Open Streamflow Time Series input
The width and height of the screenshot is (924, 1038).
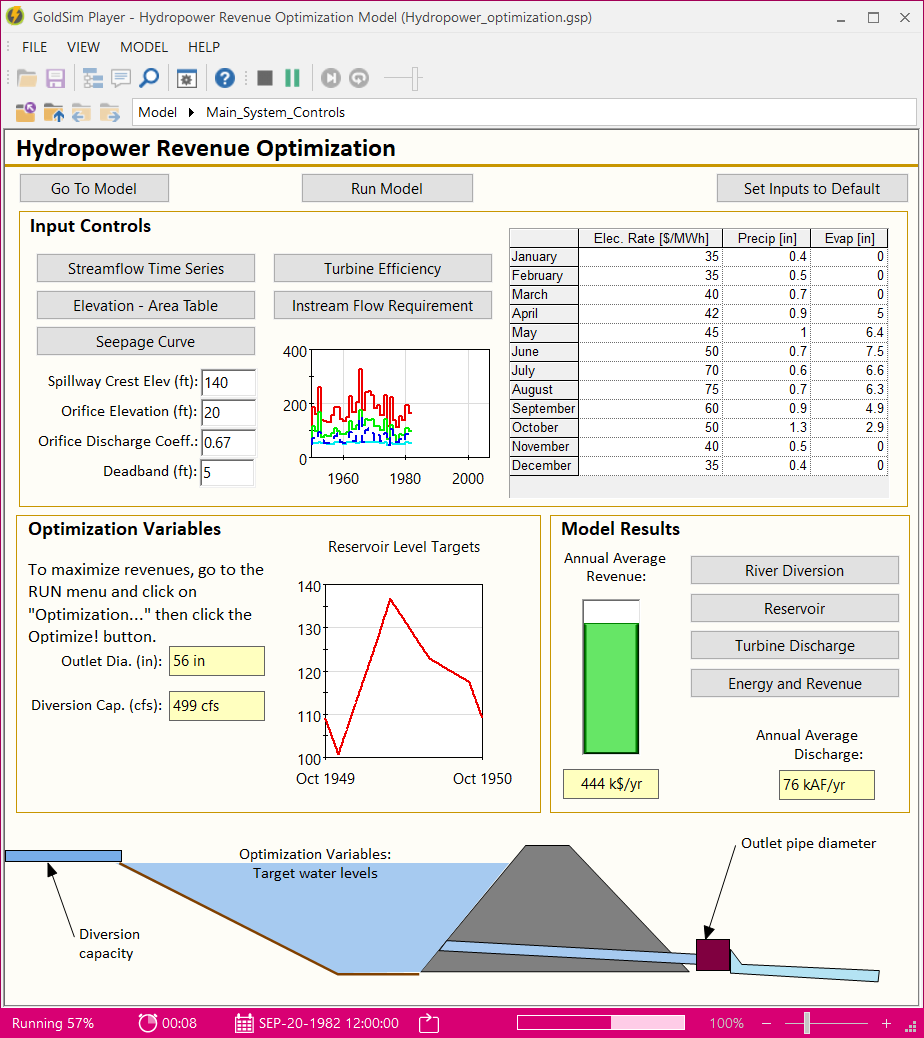(146, 269)
